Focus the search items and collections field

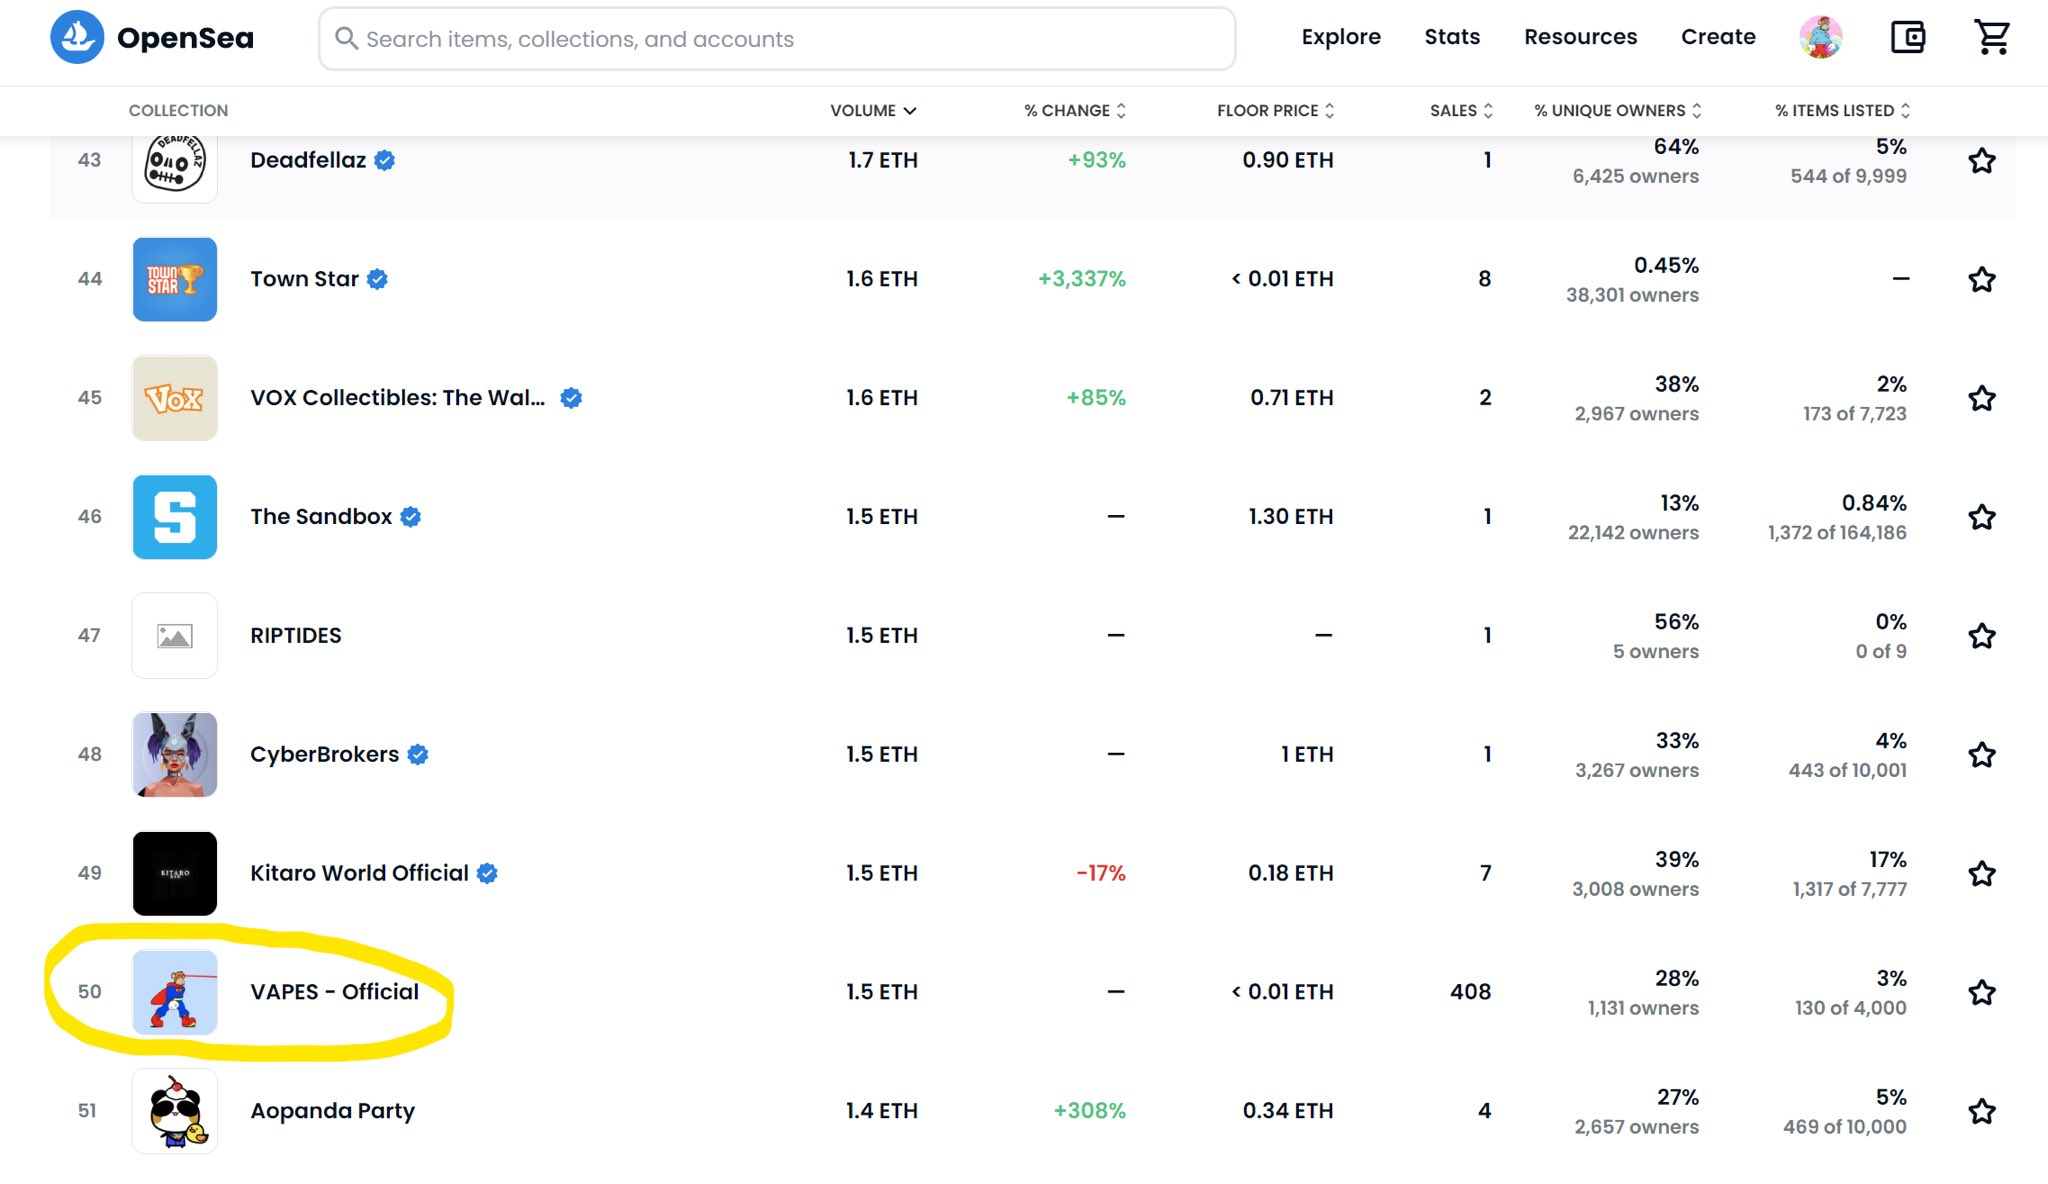(777, 39)
